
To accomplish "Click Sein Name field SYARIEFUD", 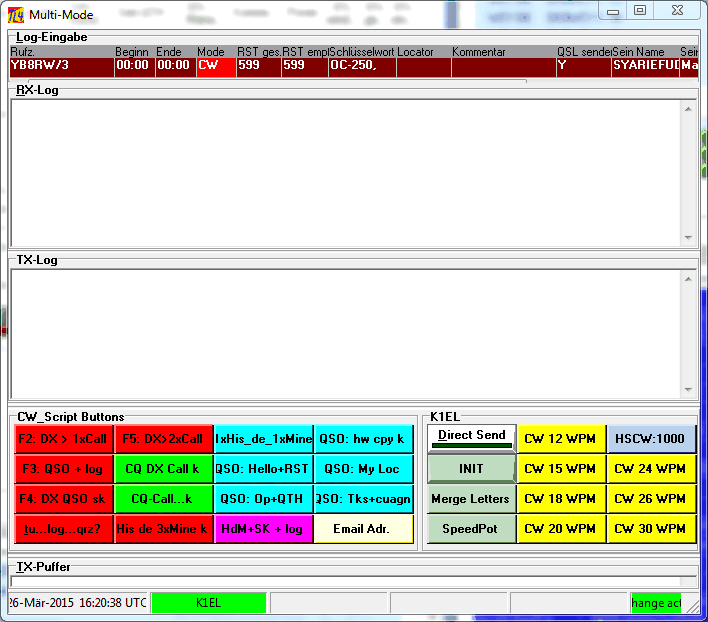I will [646, 67].
